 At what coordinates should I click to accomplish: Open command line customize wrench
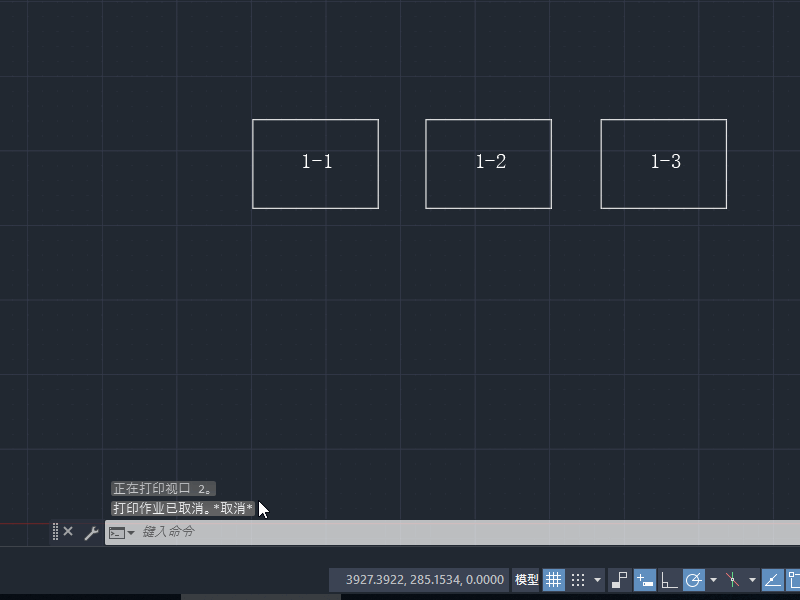tap(91, 533)
